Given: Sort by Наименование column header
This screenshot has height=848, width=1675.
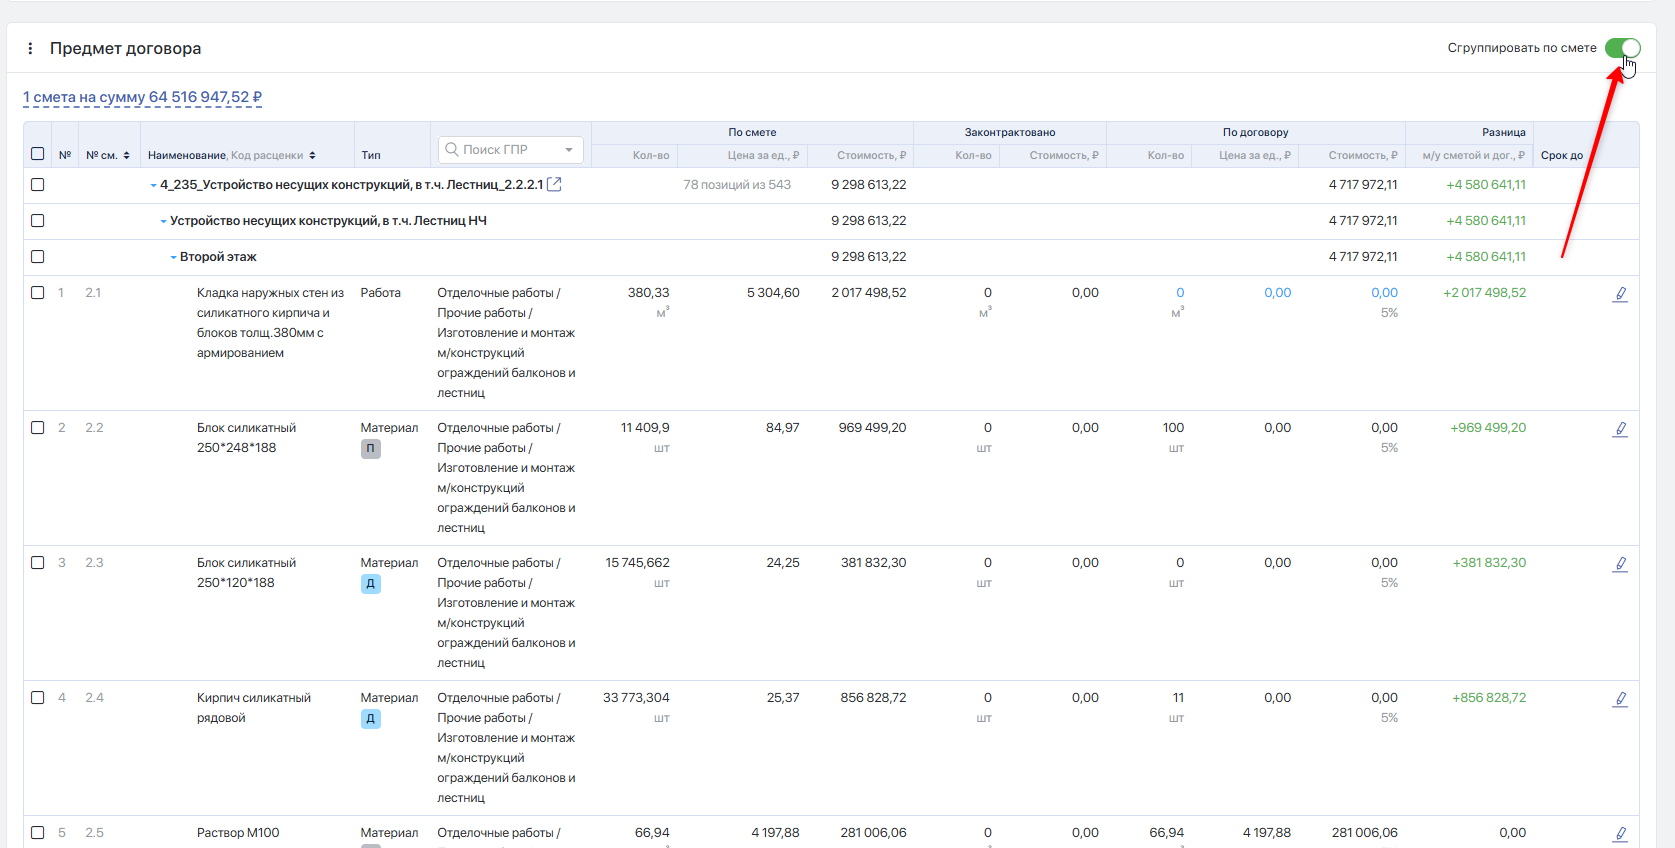Looking at the screenshot, I should tap(188, 156).
